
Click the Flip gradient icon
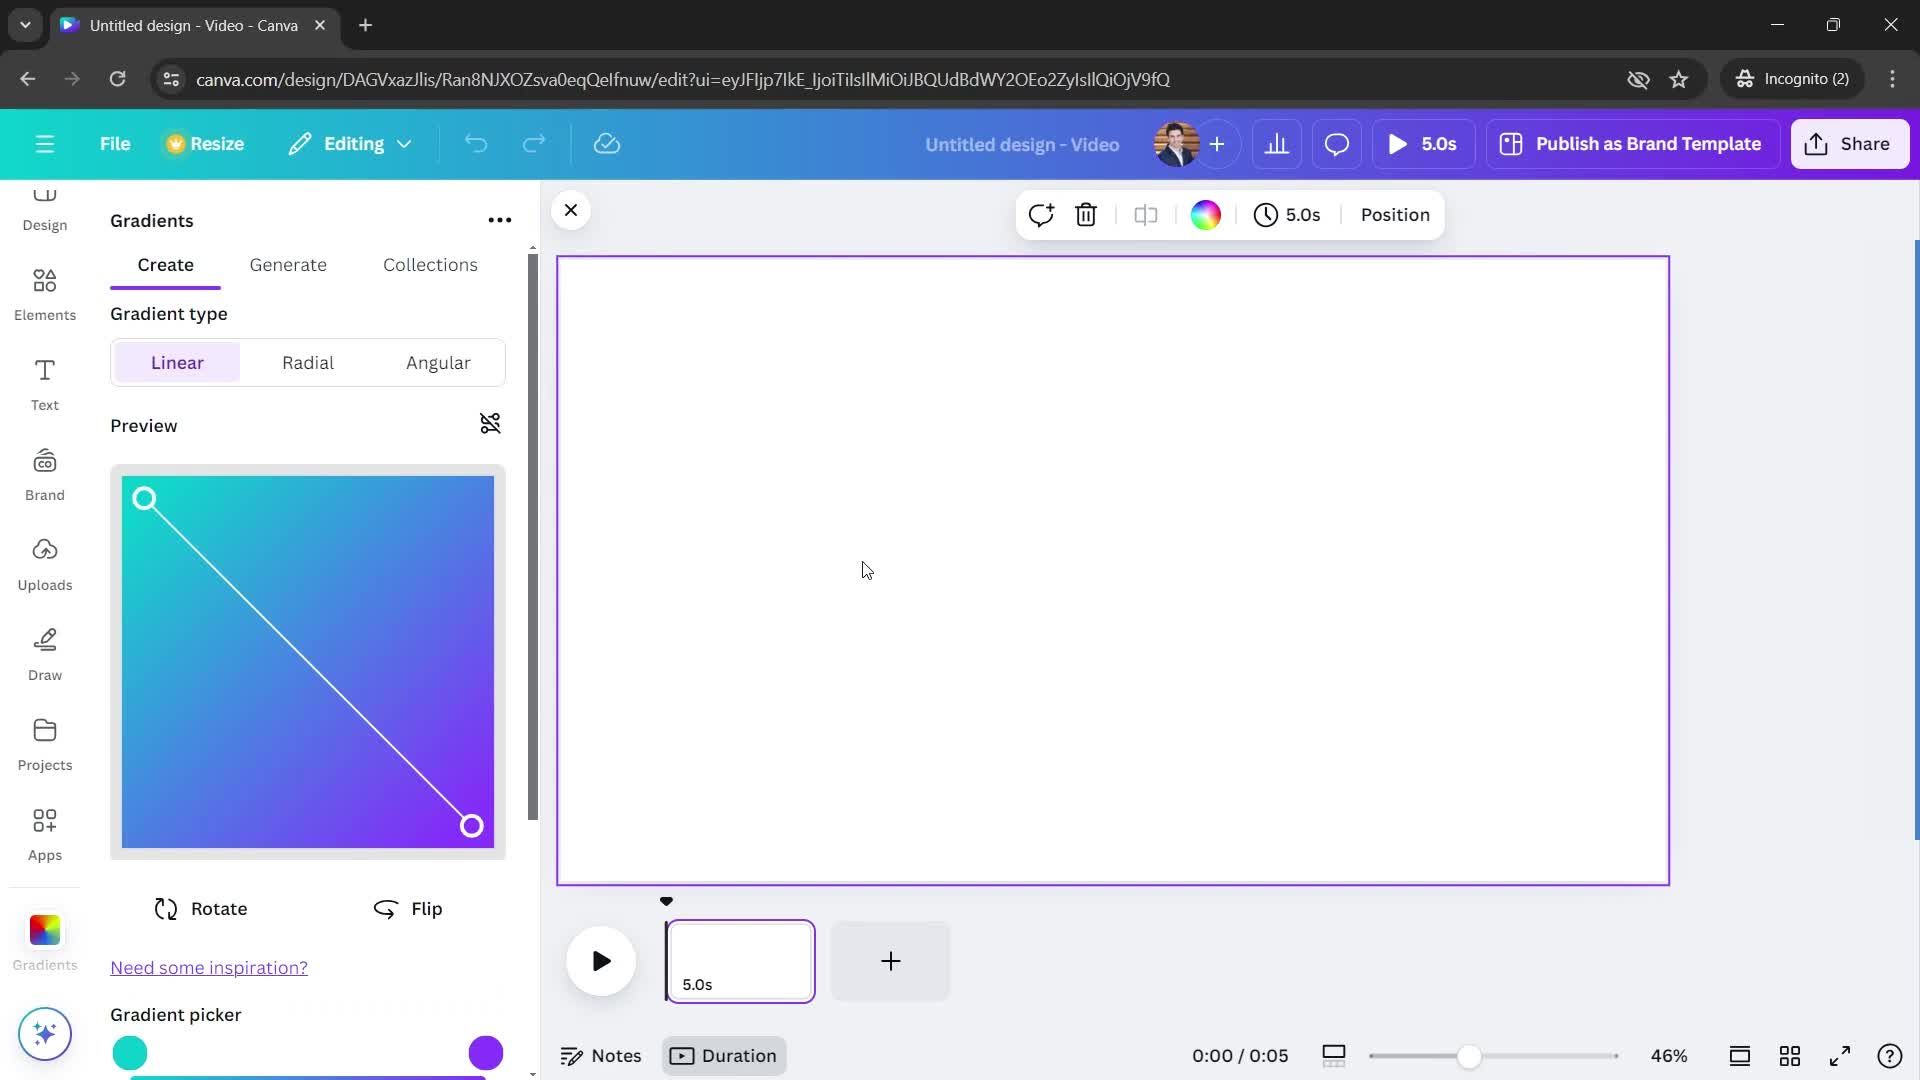386,909
